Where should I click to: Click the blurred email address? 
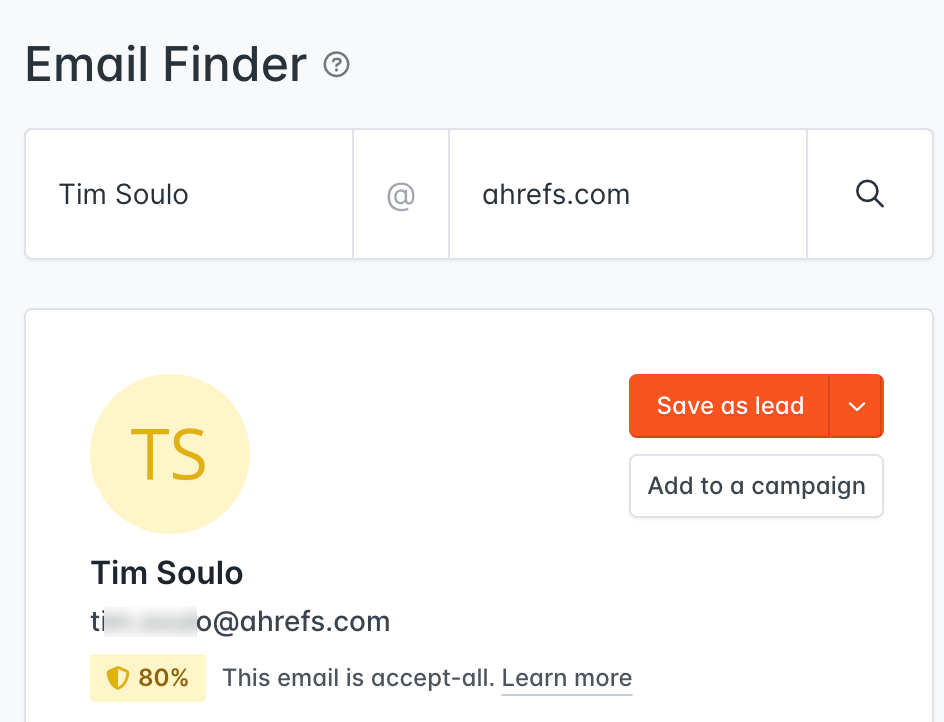239,621
